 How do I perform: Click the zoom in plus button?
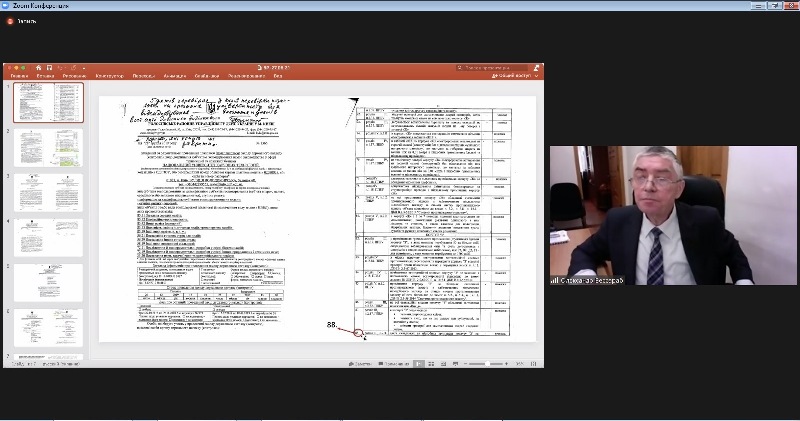point(506,364)
